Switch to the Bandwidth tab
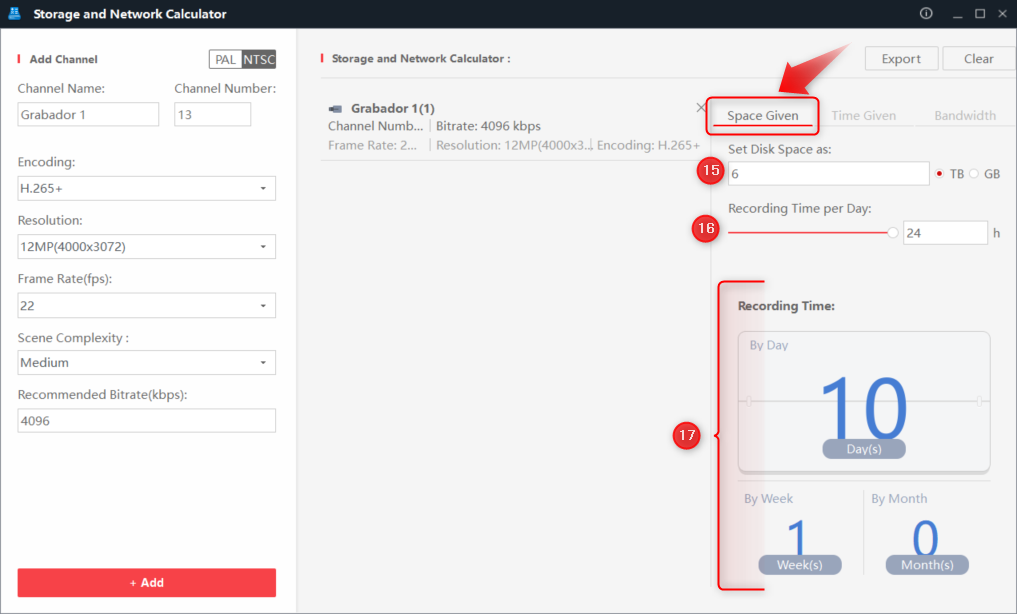 click(x=964, y=115)
